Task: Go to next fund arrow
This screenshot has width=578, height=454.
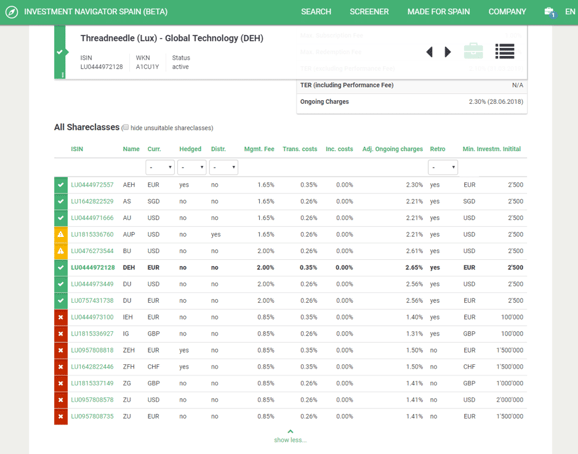Action: [x=448, y=52]
